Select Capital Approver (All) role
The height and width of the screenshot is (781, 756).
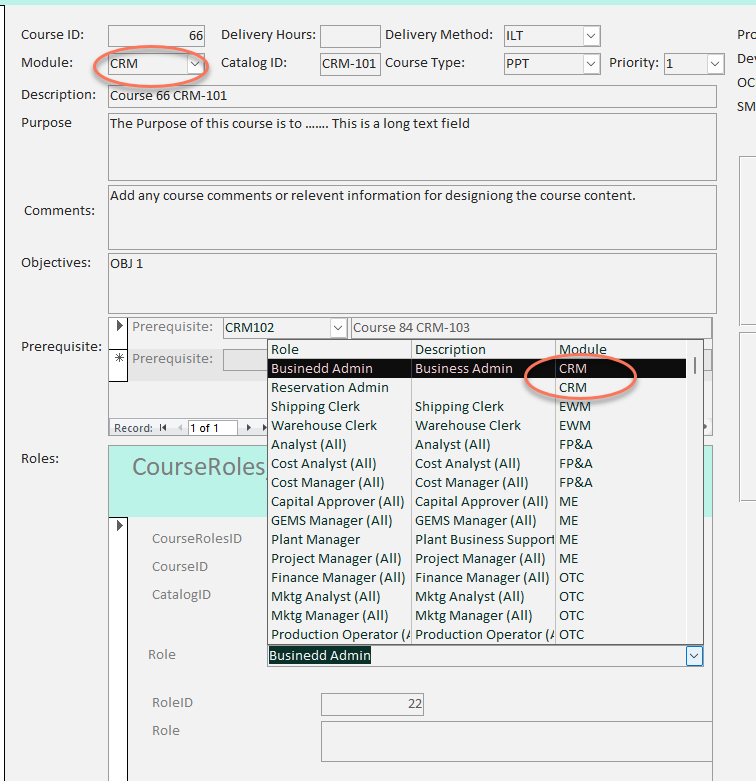click(x=477, y=501)
